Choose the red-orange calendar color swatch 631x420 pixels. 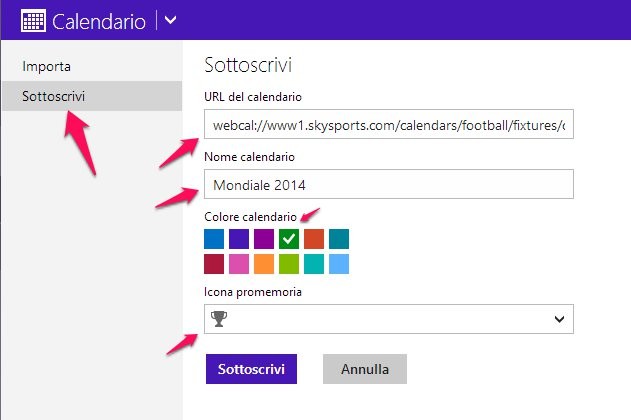click(314, 239)
